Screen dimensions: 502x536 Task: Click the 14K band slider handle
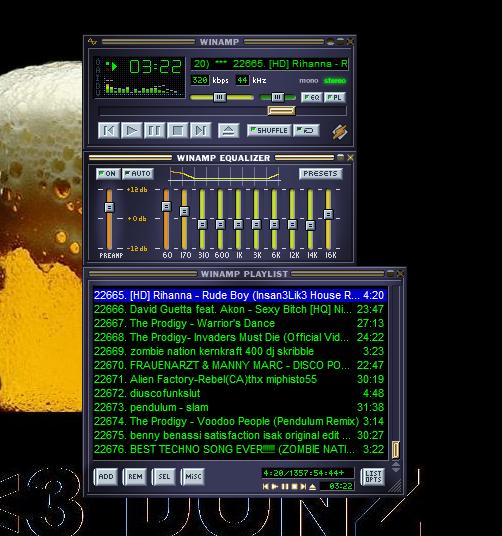point(310,225)
